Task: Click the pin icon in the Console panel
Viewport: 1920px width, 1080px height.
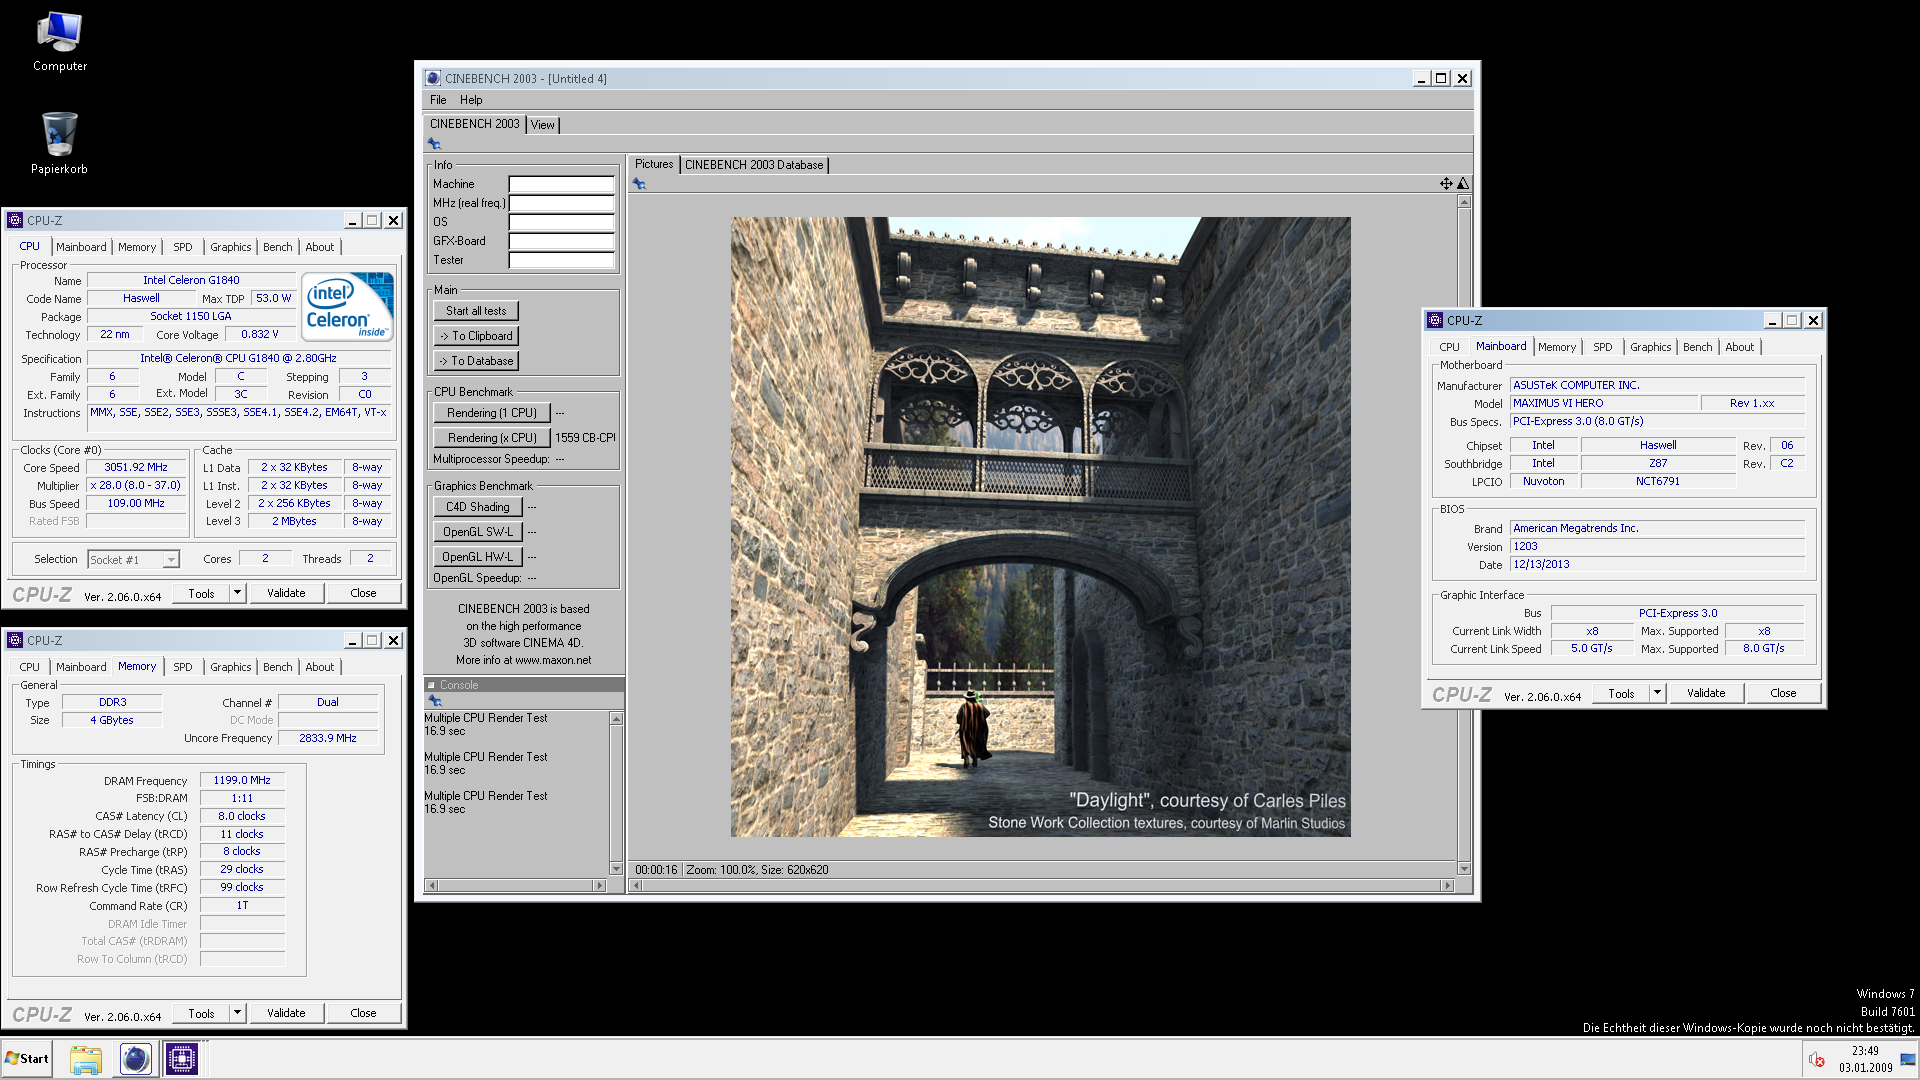Action: pyautogui.click(x=435, y=701)
